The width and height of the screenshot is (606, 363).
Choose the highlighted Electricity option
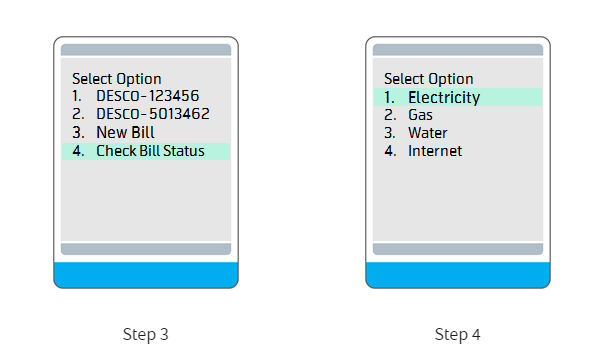[458, 97]
